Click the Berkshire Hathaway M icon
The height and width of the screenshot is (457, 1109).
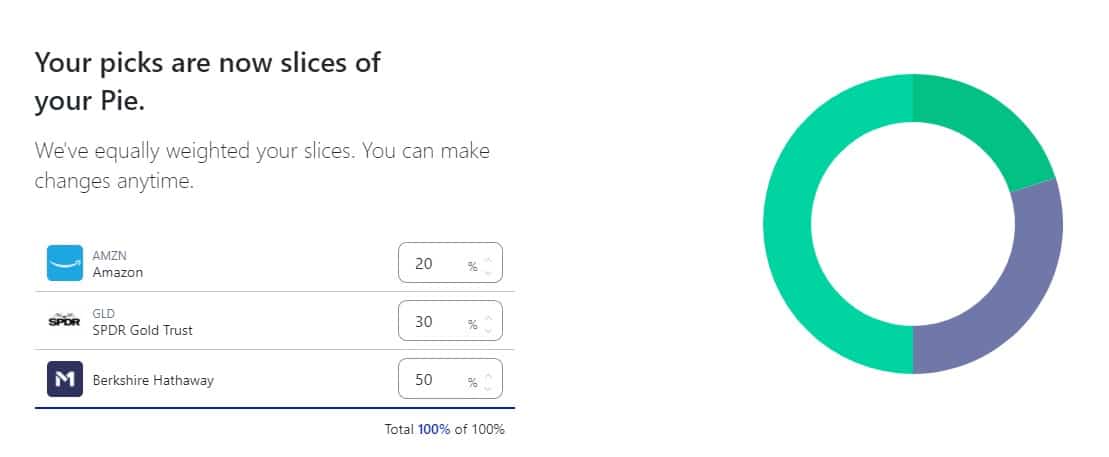pos(65,379)
